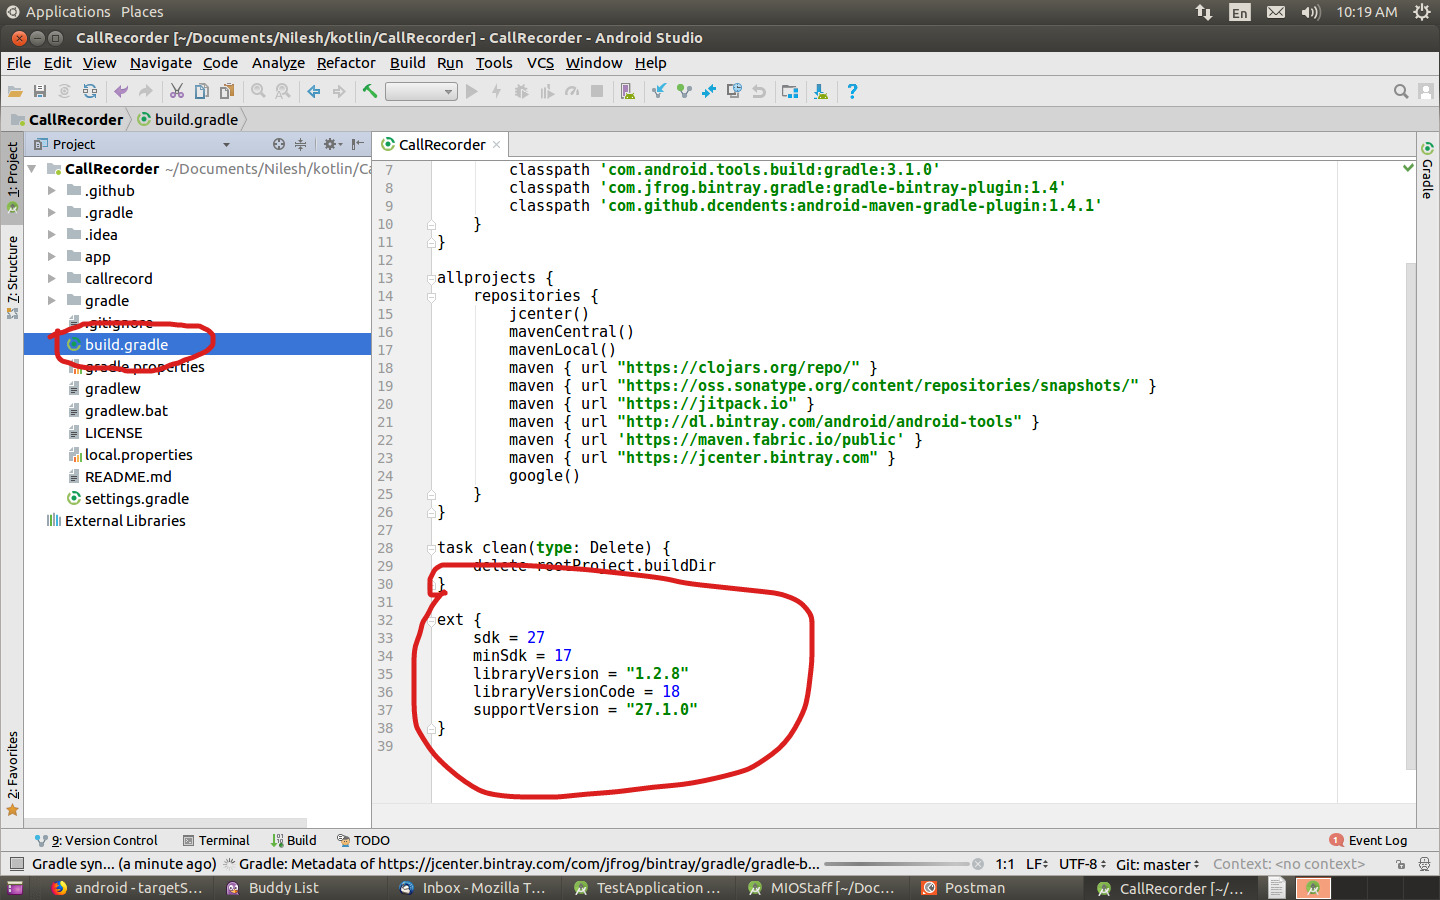Click the editor vertical scrollbar
This screenshot has height=900, width=1440.
[1411, 515]
